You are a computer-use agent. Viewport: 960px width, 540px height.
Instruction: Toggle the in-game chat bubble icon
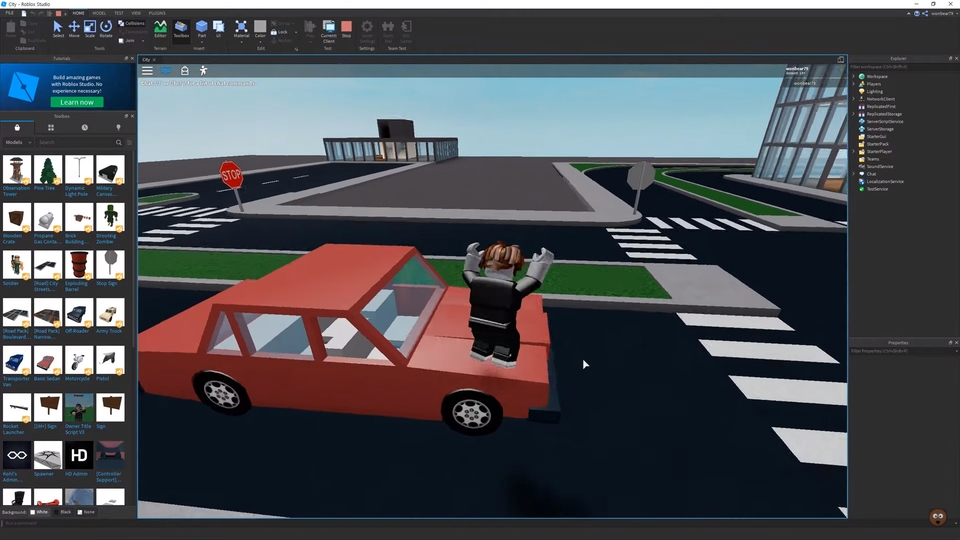[166, 70]
